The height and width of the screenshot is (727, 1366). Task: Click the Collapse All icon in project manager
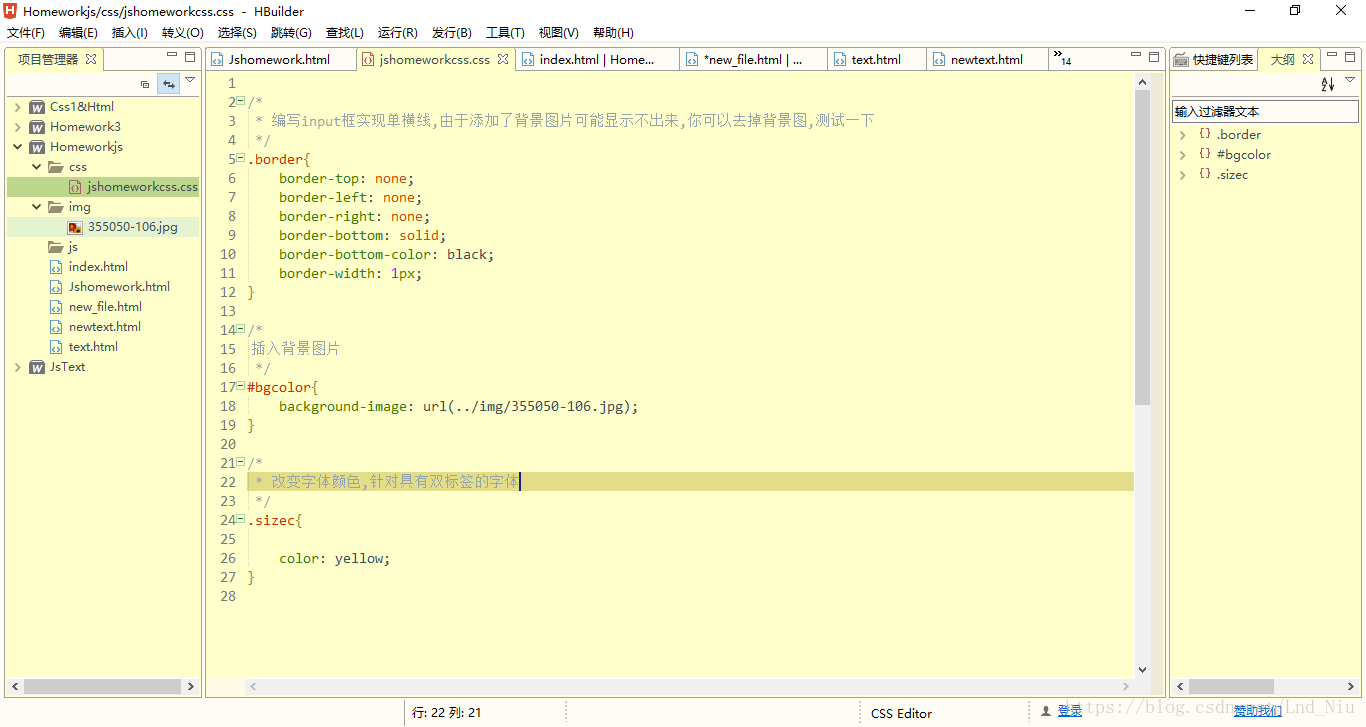point(145,84)
